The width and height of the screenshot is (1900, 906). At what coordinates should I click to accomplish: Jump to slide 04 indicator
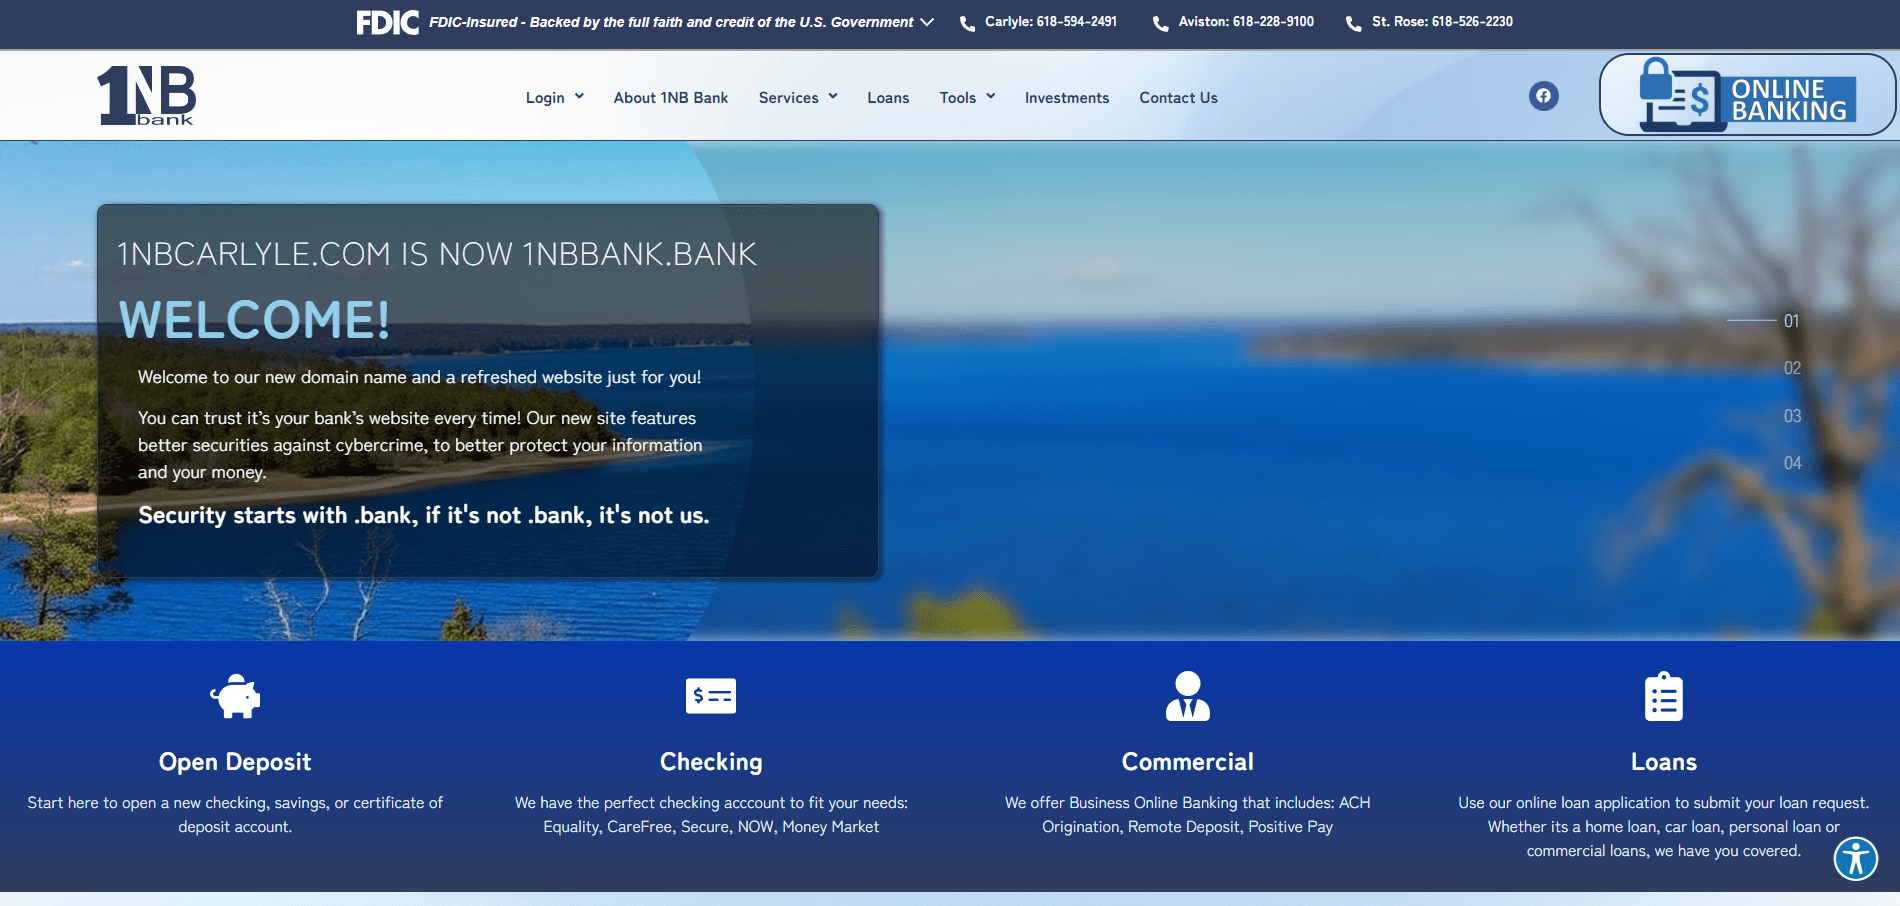[x=1791, y=463]
